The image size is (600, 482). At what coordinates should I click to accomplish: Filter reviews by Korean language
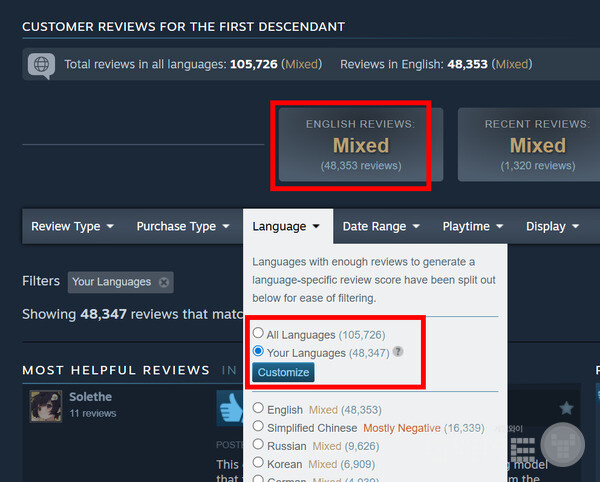pyautogui.click(x=259, y=464)
